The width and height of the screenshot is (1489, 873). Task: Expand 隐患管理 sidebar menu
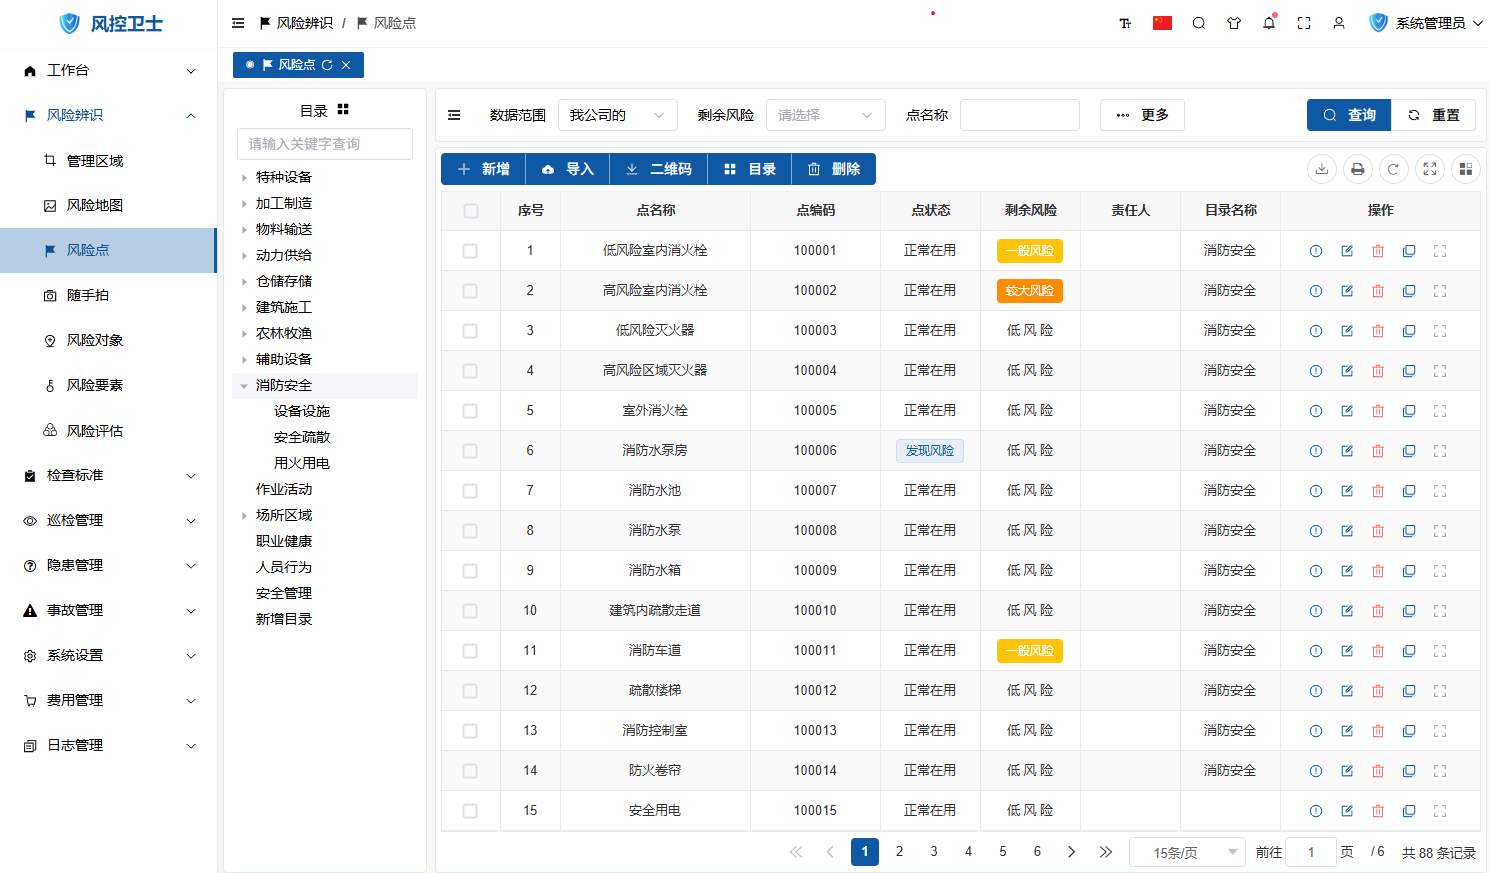(x=108, y=565)
